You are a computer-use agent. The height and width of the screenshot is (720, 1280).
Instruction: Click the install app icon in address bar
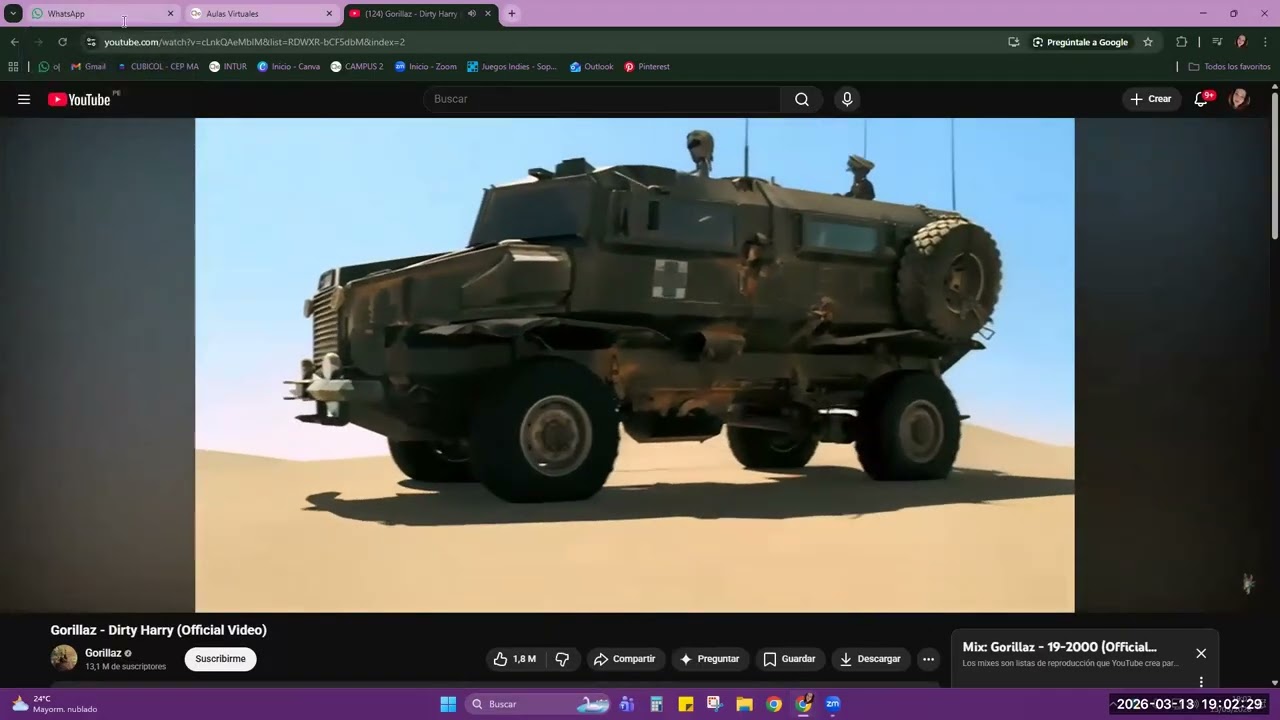click(1014, 42)
